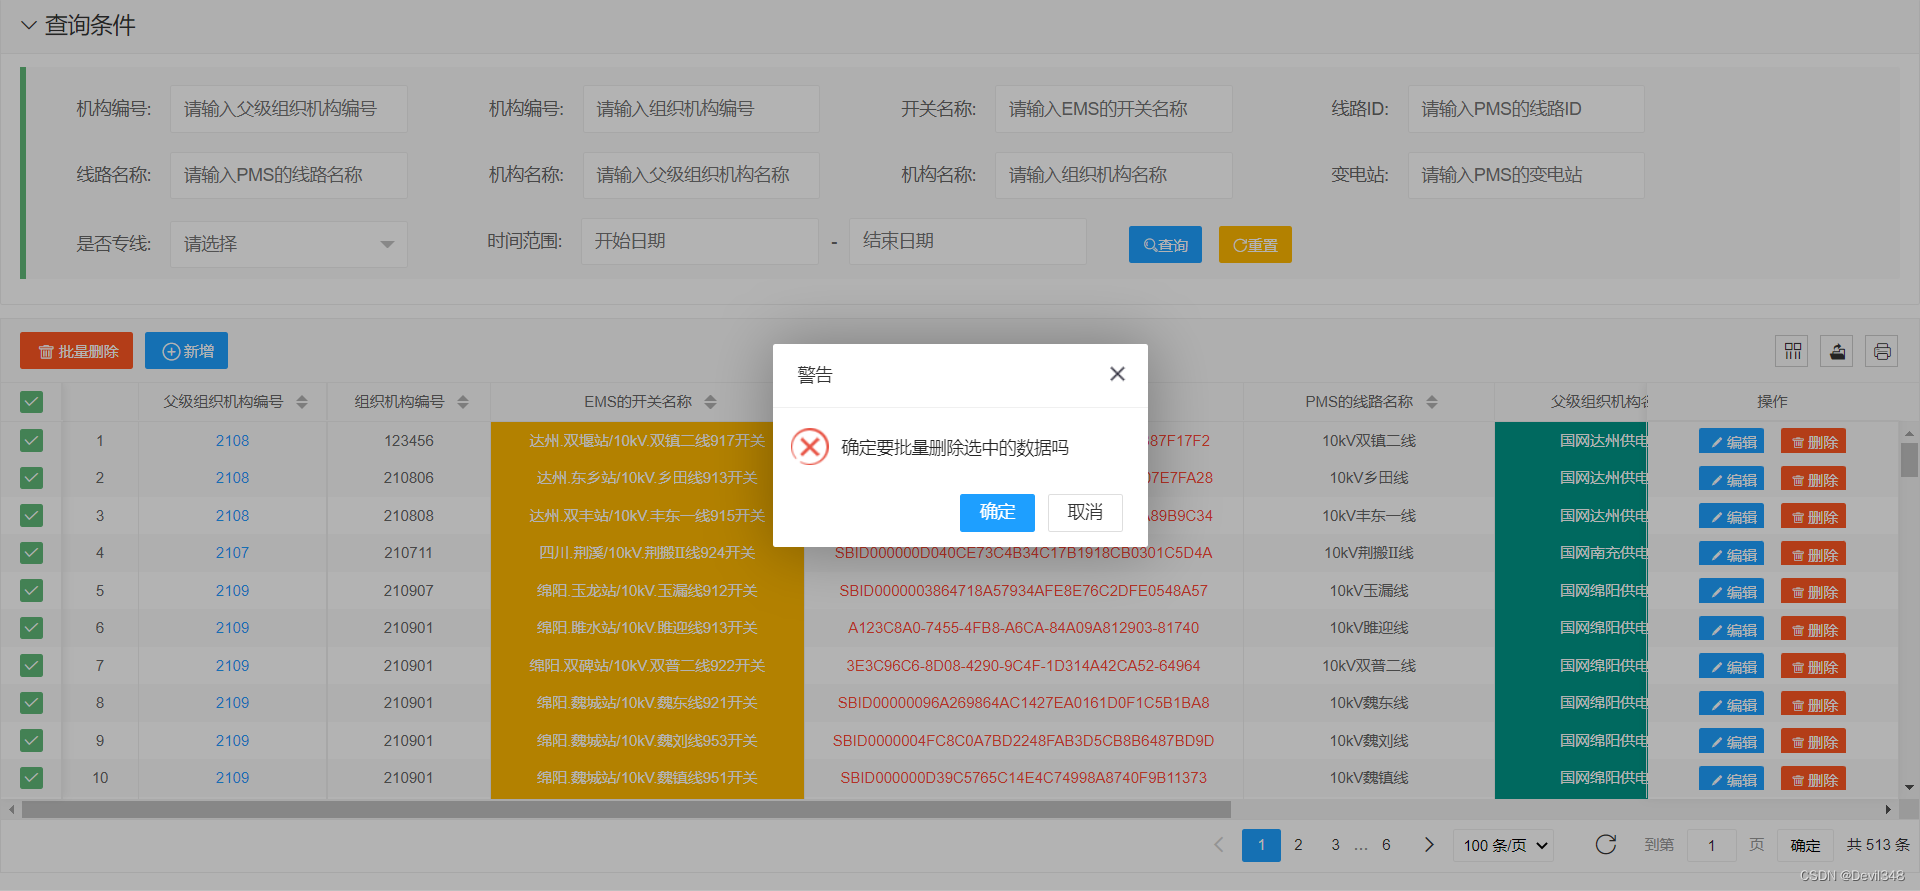Click the horizontal table scrollbar
Screen dimensions: 1920x891
pos(626,809)
